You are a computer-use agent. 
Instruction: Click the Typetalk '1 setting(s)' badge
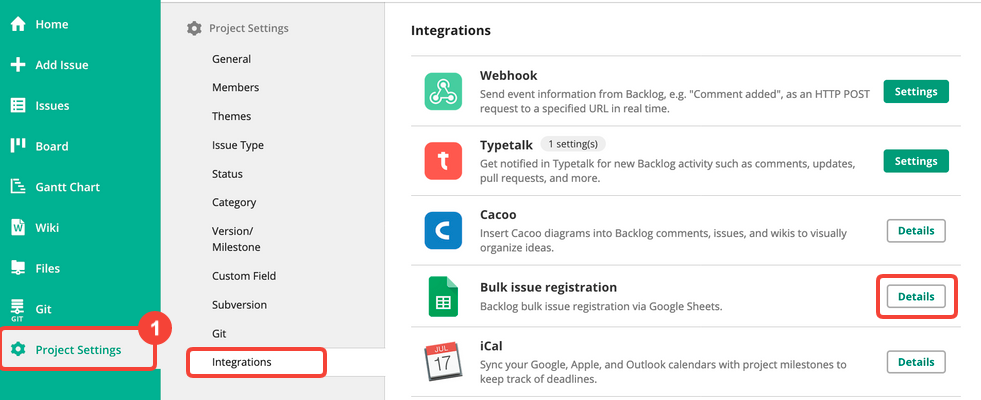point(573,145)
